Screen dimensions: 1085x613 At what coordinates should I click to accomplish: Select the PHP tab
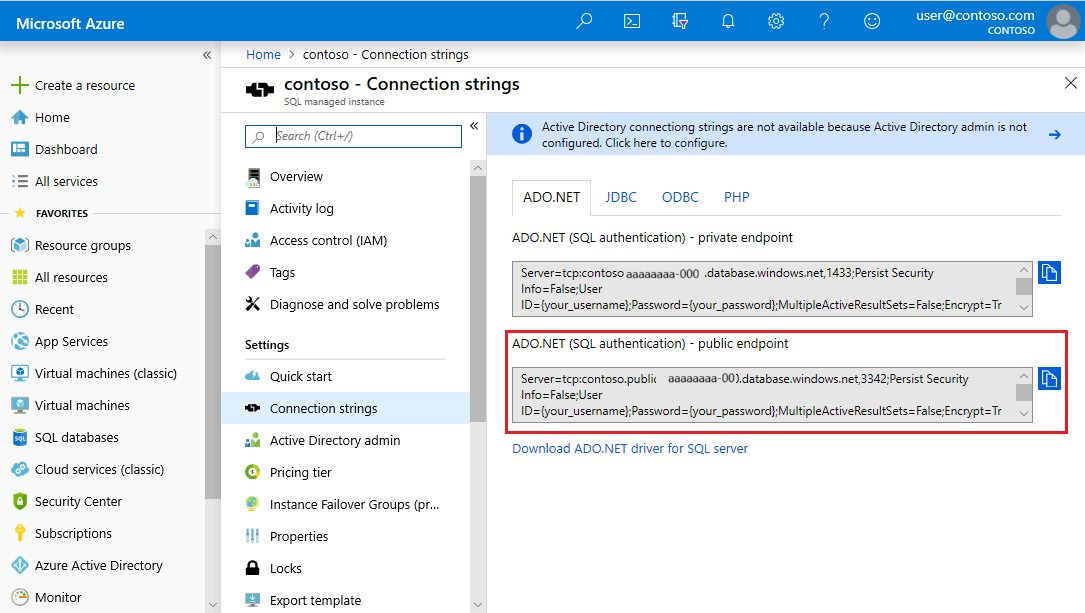point(737,197)
